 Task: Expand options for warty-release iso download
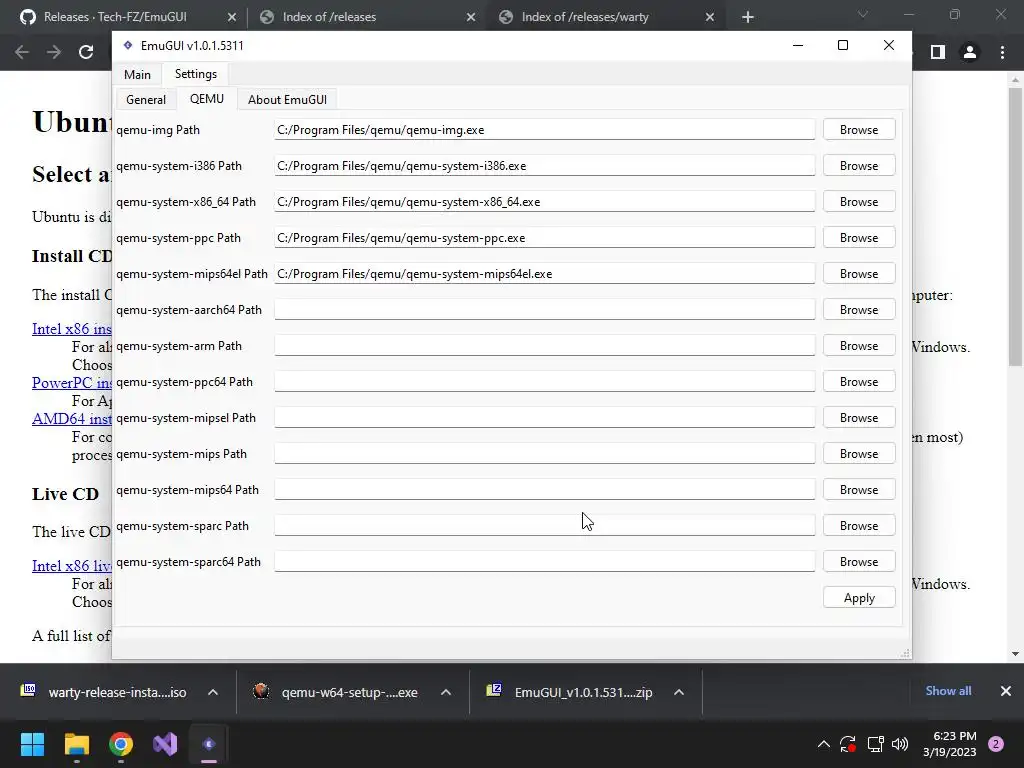tap(213, 692)
